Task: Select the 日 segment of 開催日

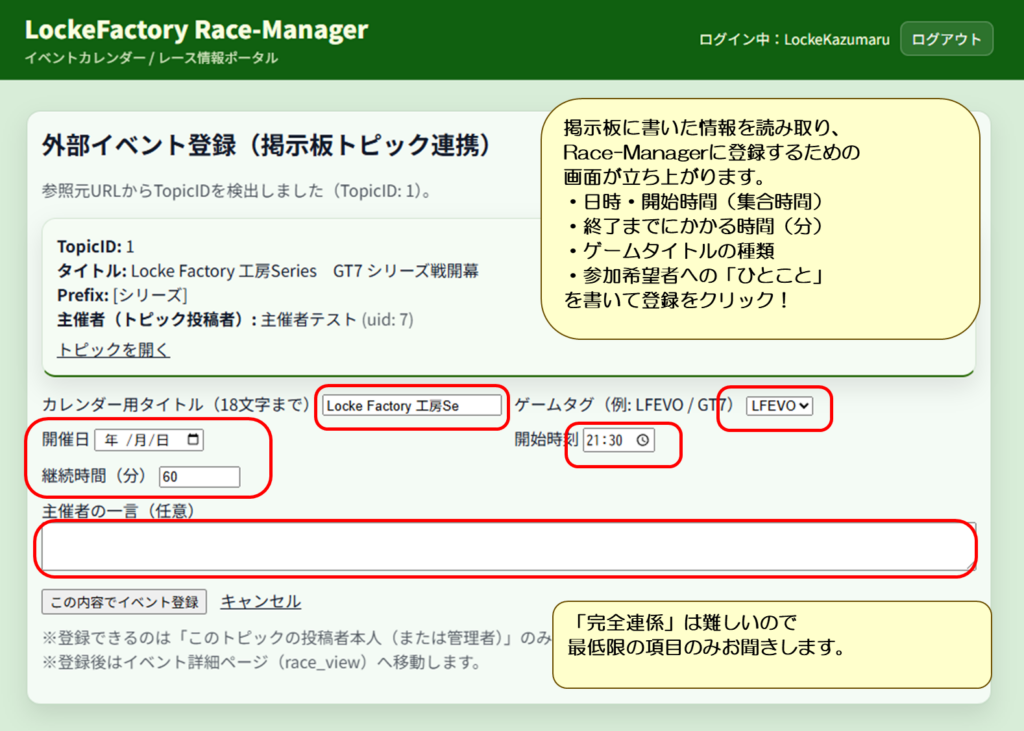Action: (x=162, y=440)
